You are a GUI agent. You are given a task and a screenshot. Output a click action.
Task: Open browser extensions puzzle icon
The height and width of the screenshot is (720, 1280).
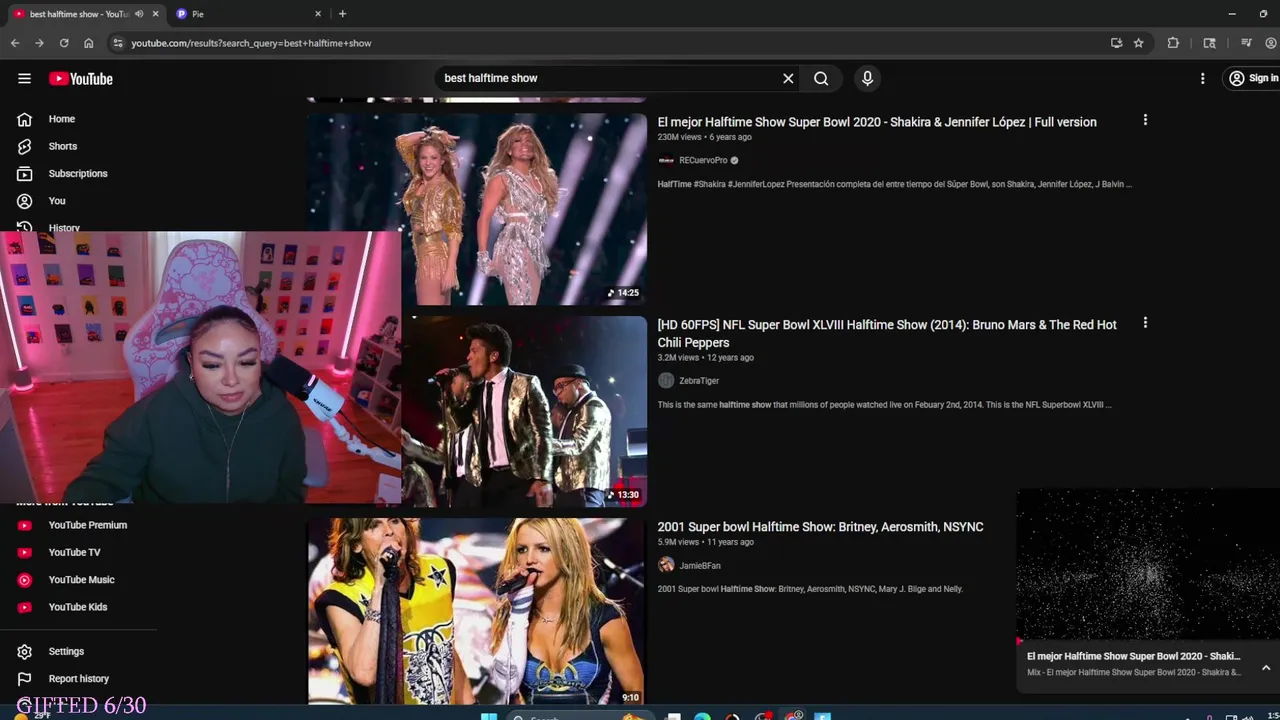pos(1173,43)
